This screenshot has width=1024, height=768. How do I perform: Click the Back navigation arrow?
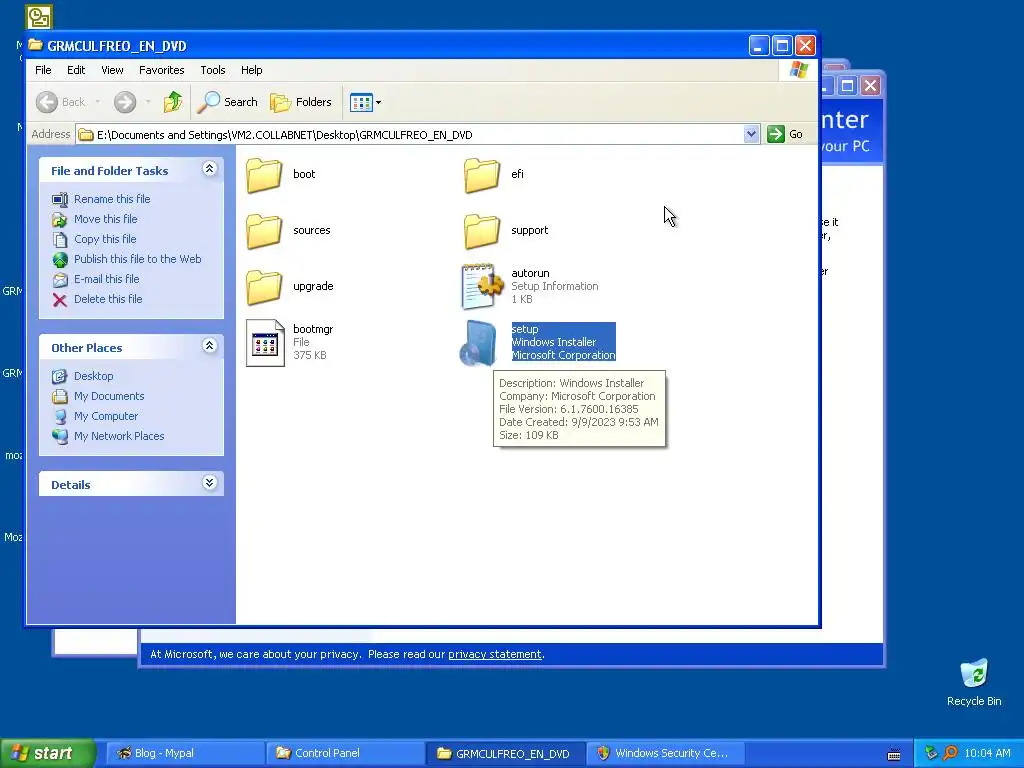click(x=47, y=102)
